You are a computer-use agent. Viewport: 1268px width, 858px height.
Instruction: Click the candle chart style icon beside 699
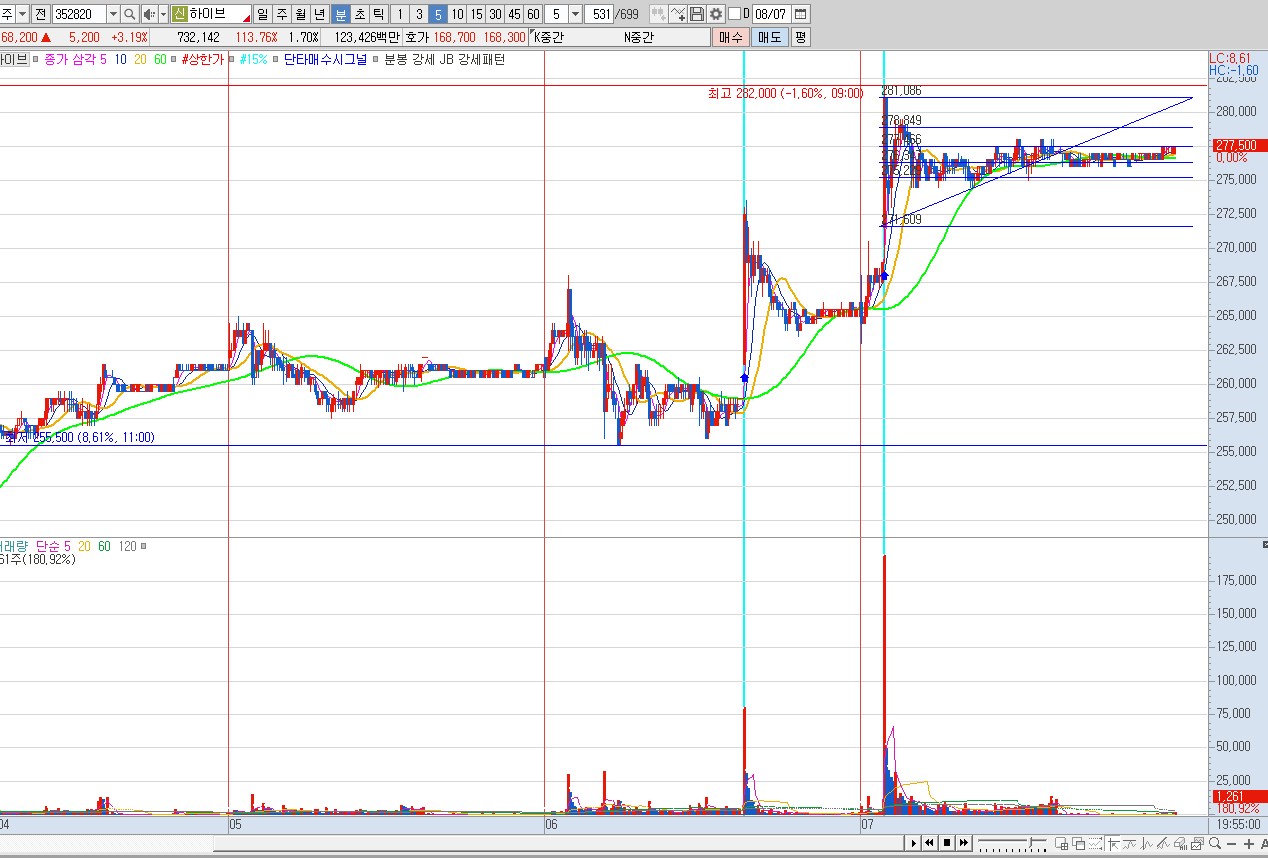point(658,14)
